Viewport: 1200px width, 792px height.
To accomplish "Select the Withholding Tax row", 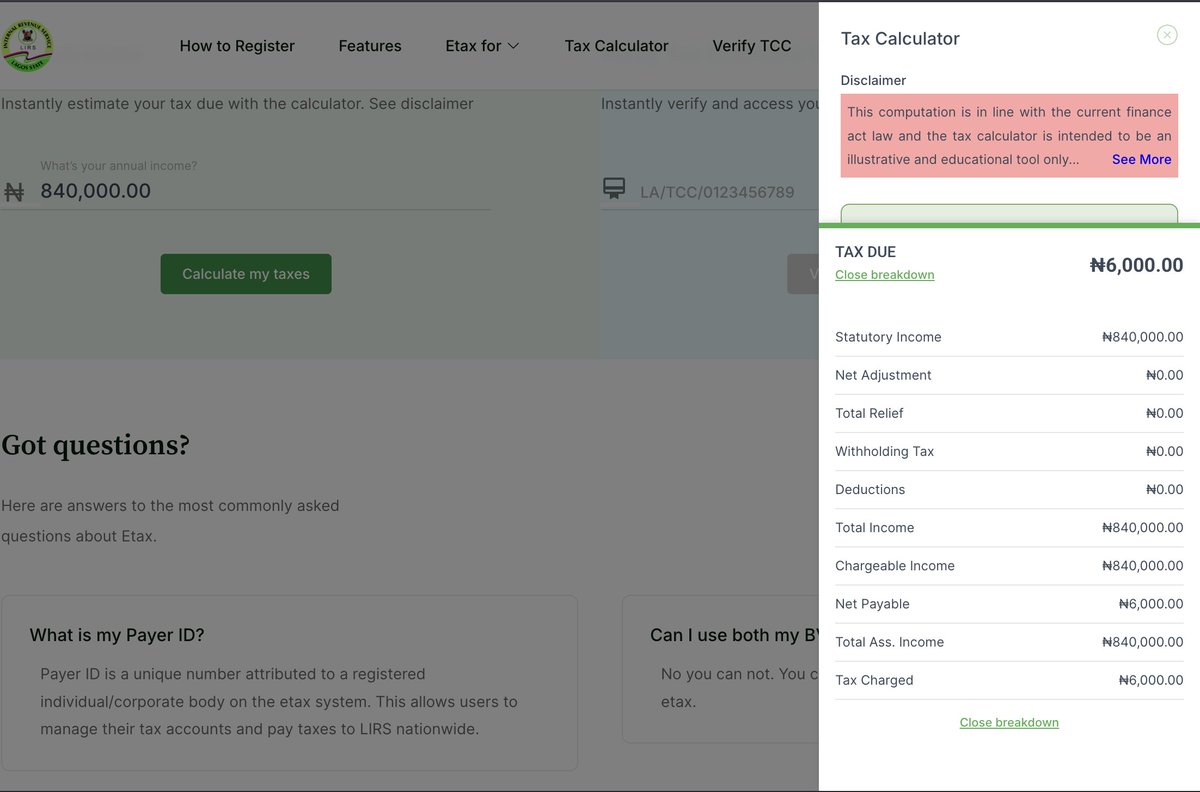I will [1009, 451].
